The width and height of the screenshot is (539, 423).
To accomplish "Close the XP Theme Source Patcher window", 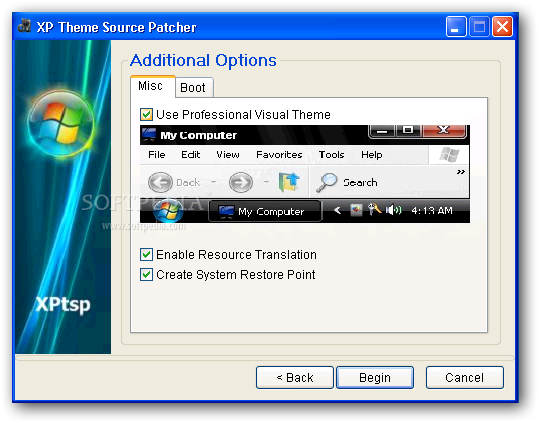I will [502, 26].
